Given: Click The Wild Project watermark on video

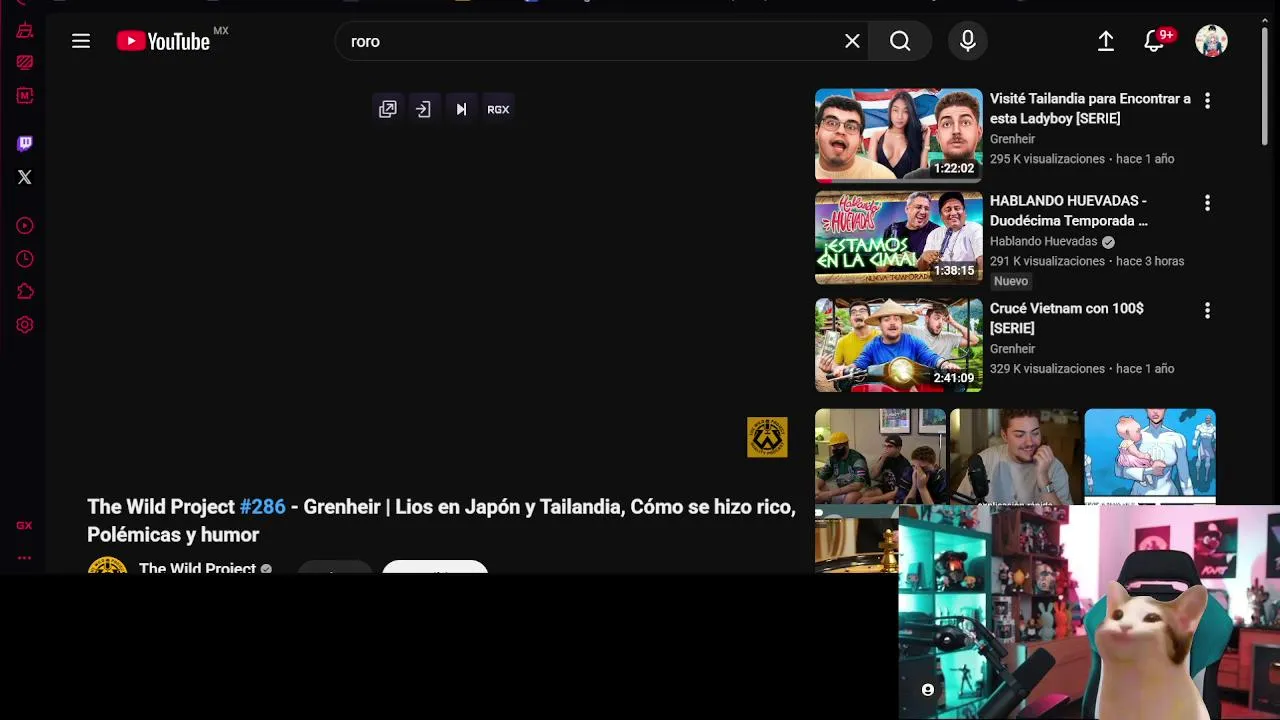Looking at the screenshot, I should point(767,437).
